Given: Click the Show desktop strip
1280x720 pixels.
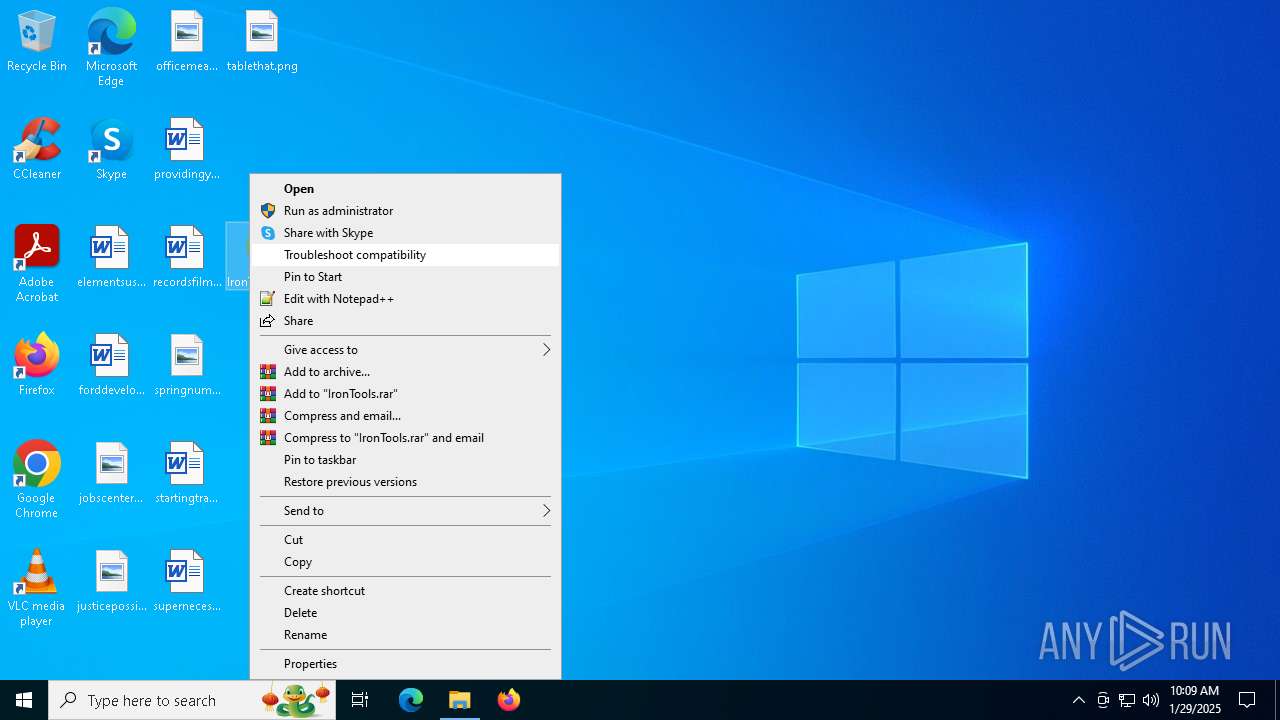Looking at the screenshot, I should [x=1277, y=700].
